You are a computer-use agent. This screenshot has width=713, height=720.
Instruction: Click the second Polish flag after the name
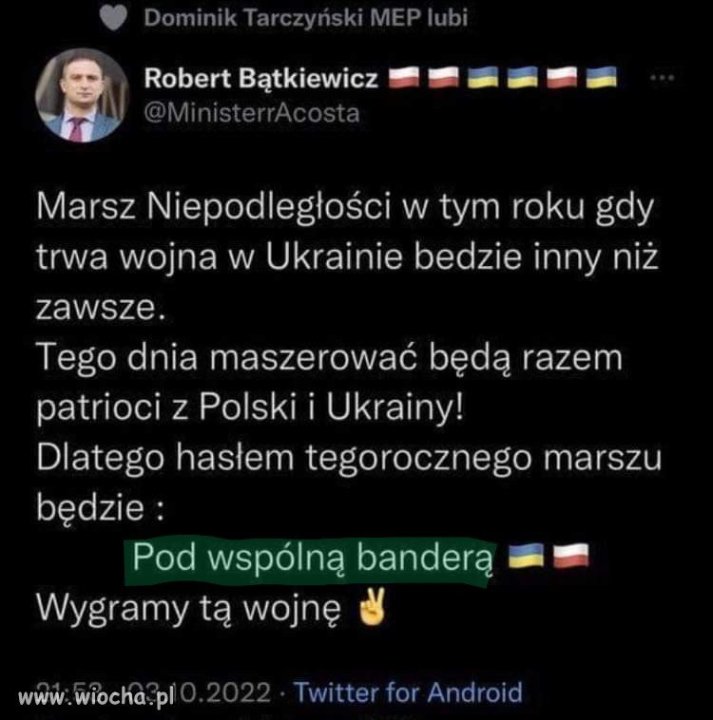tap(444, 77)
